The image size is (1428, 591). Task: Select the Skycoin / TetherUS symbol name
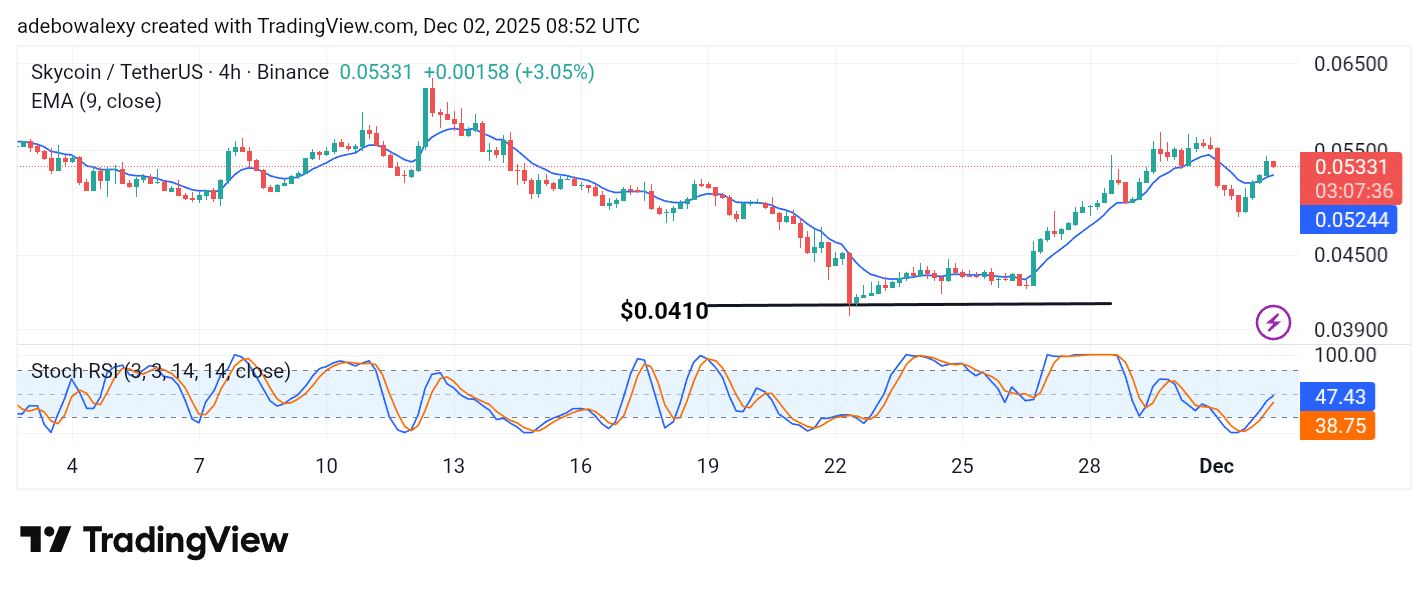point(120,71)
